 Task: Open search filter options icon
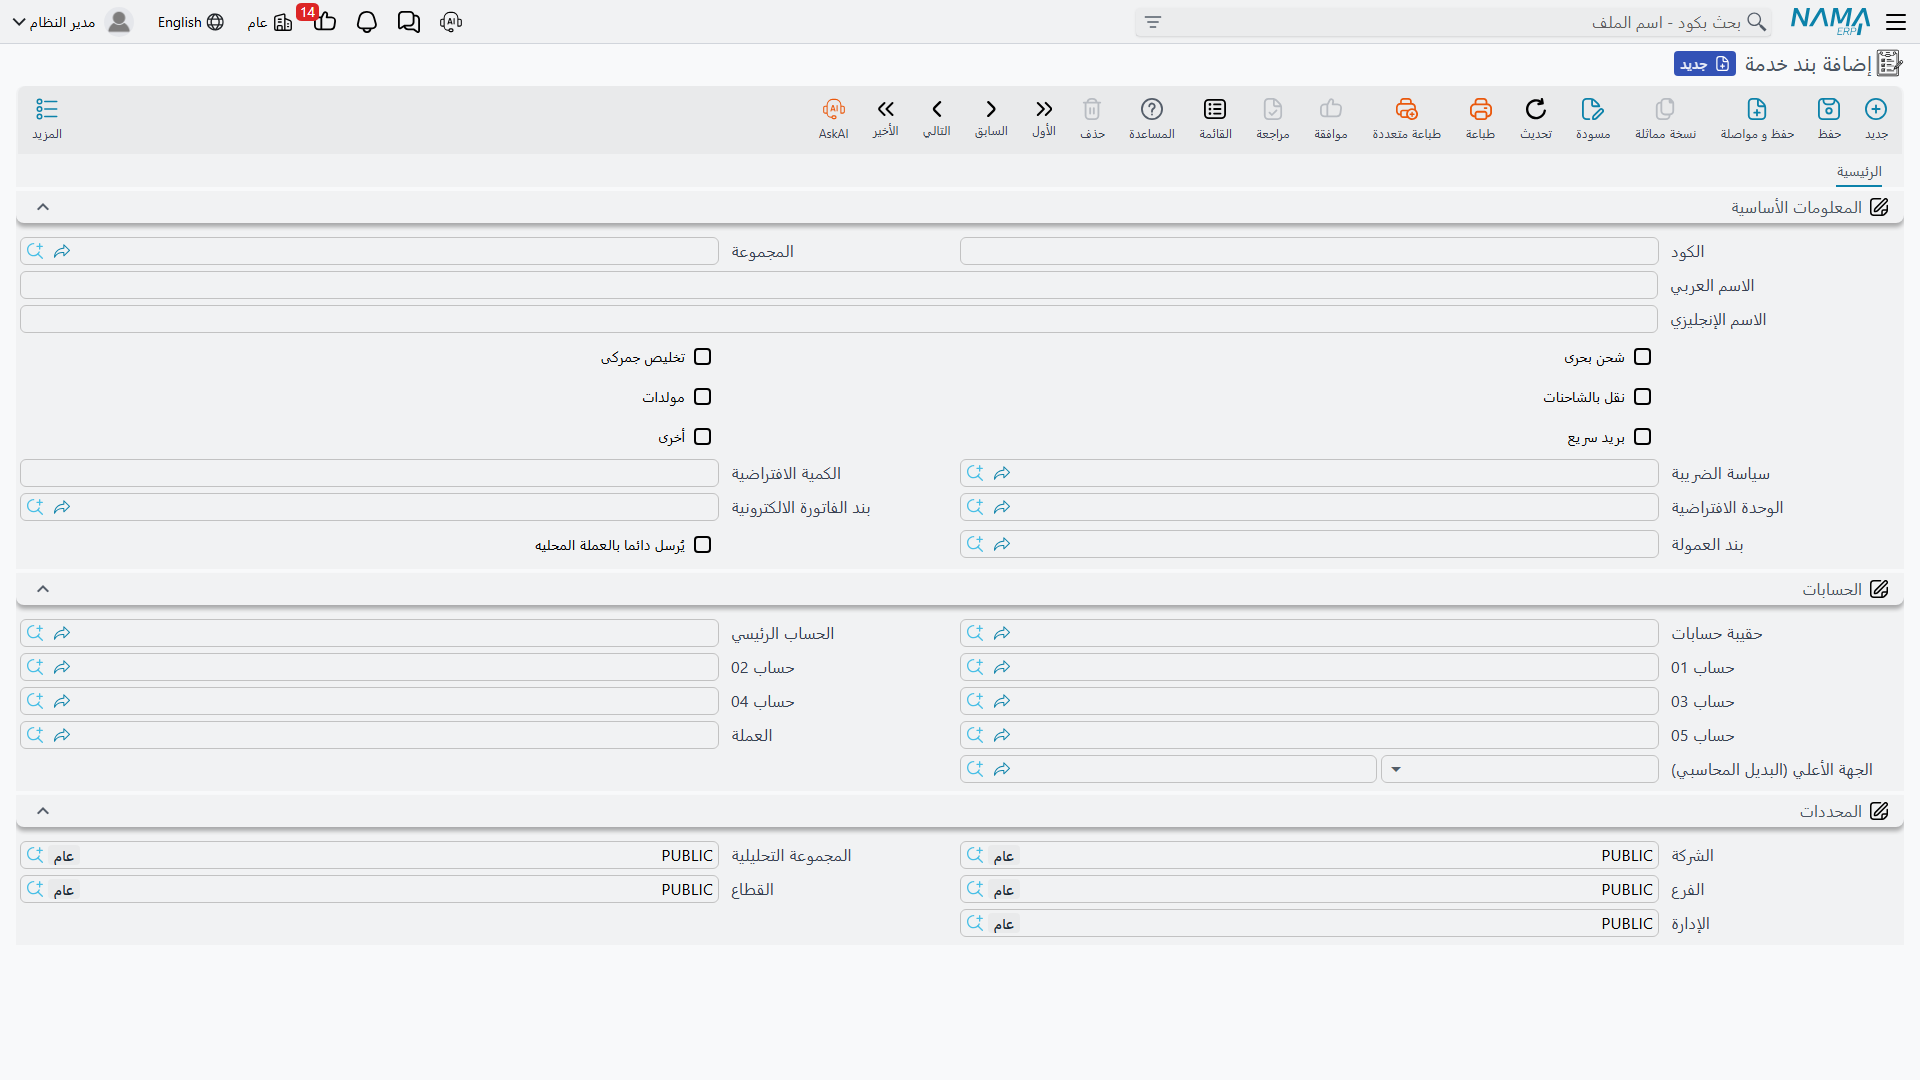[1153, 22]
